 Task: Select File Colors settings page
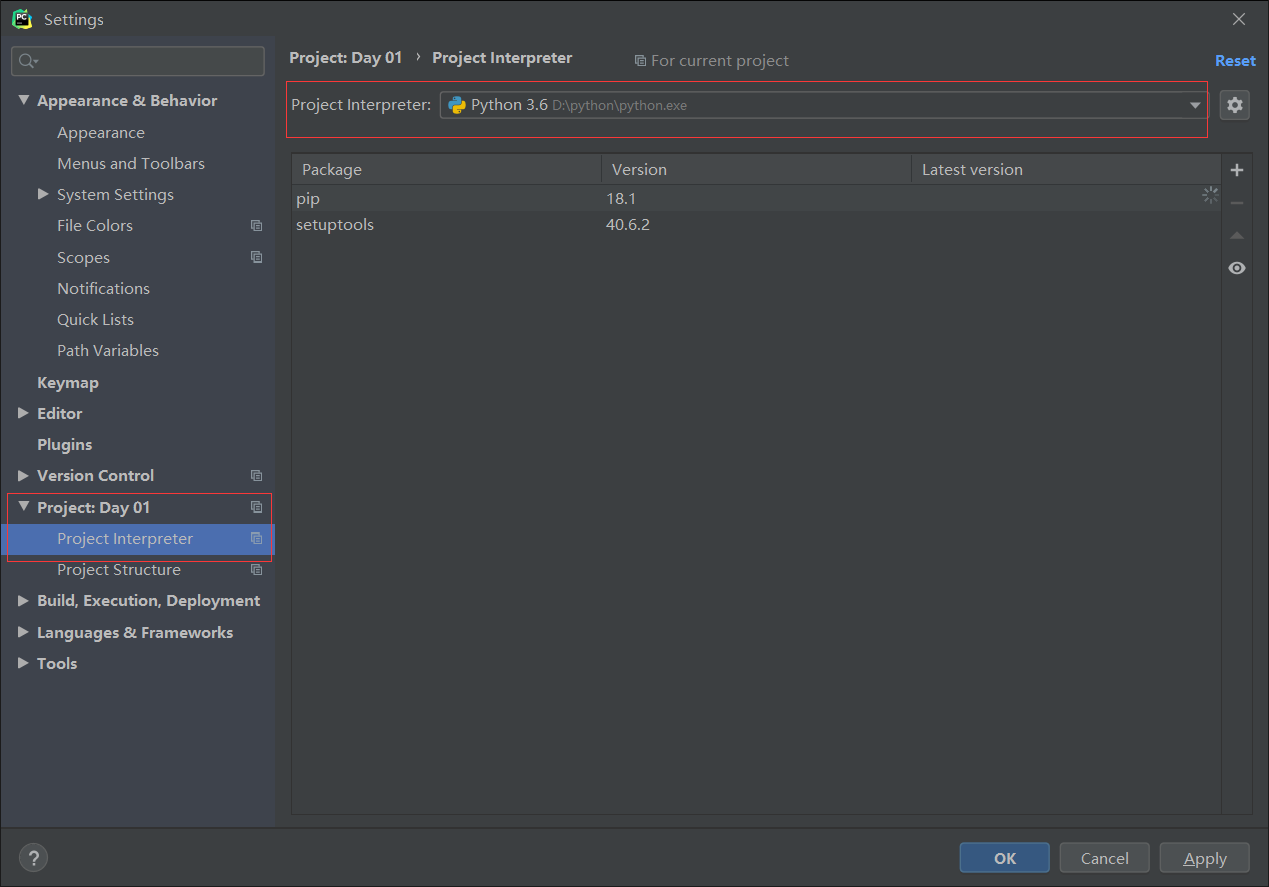[x=95, y=226]
